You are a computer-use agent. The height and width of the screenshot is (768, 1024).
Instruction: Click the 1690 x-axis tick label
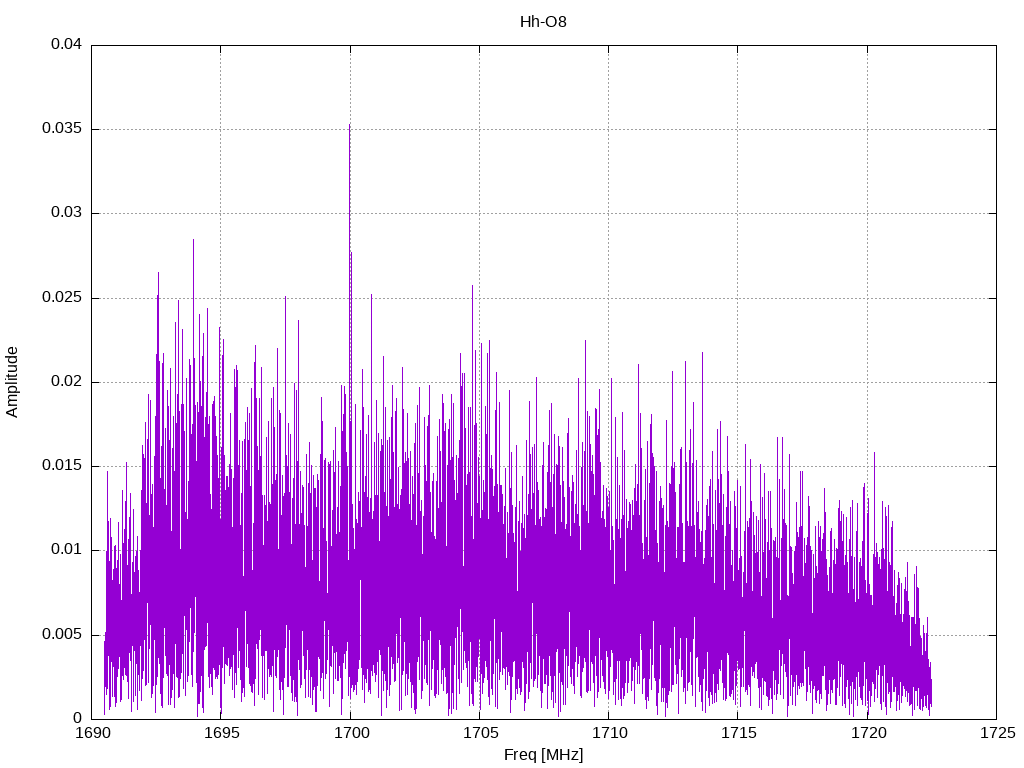(x=92, y=733)
